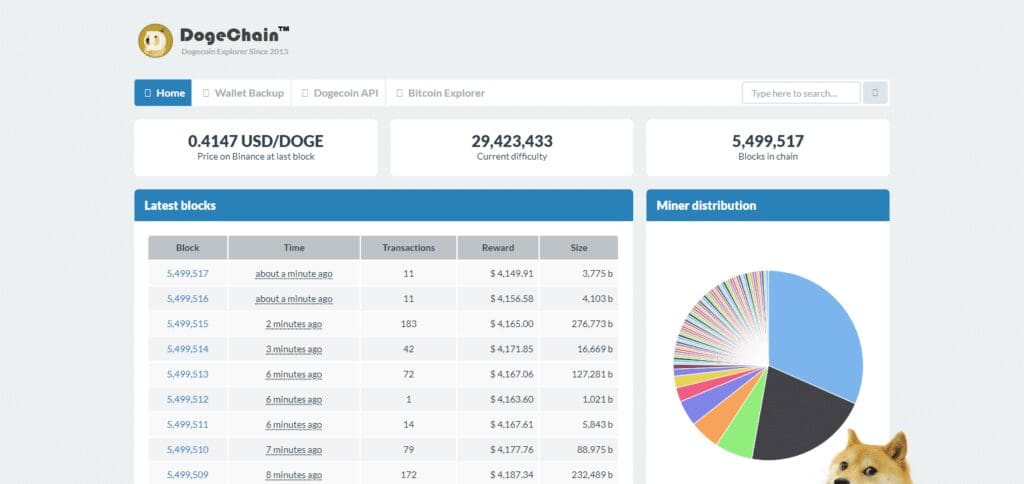Click the DogeChain title text
Image resolution: width=1024 pixels, height=484 pixels.
[x=234, y=35]
